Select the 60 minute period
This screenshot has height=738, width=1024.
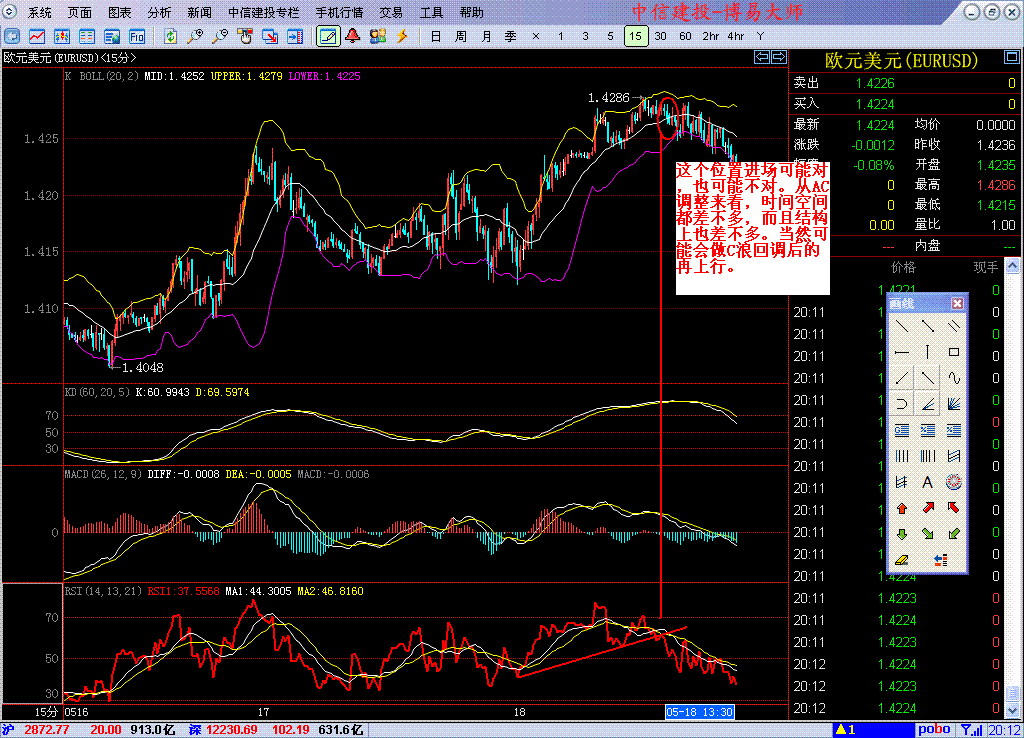[x=685, y=37]
